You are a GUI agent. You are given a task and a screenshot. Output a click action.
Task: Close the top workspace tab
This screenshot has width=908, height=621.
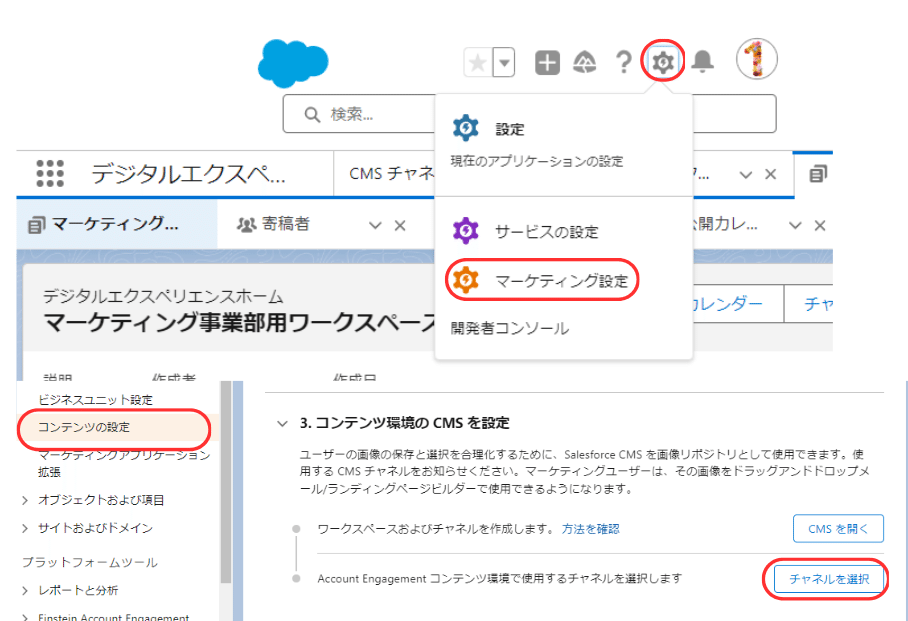coord(771,174)
